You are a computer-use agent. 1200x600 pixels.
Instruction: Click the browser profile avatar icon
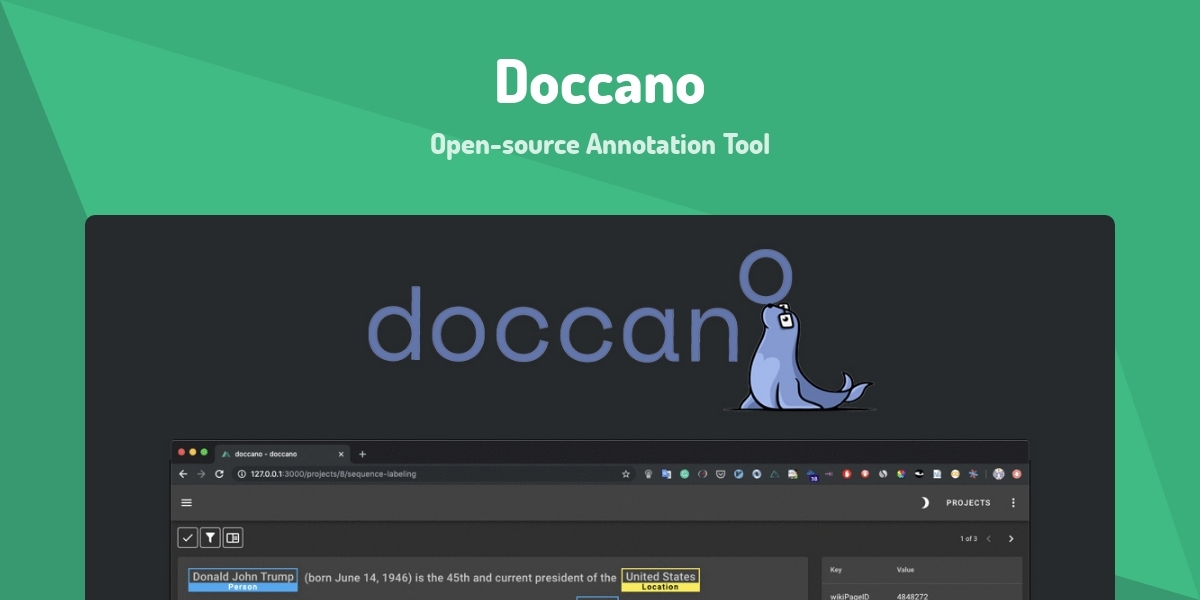click(997, 473)
